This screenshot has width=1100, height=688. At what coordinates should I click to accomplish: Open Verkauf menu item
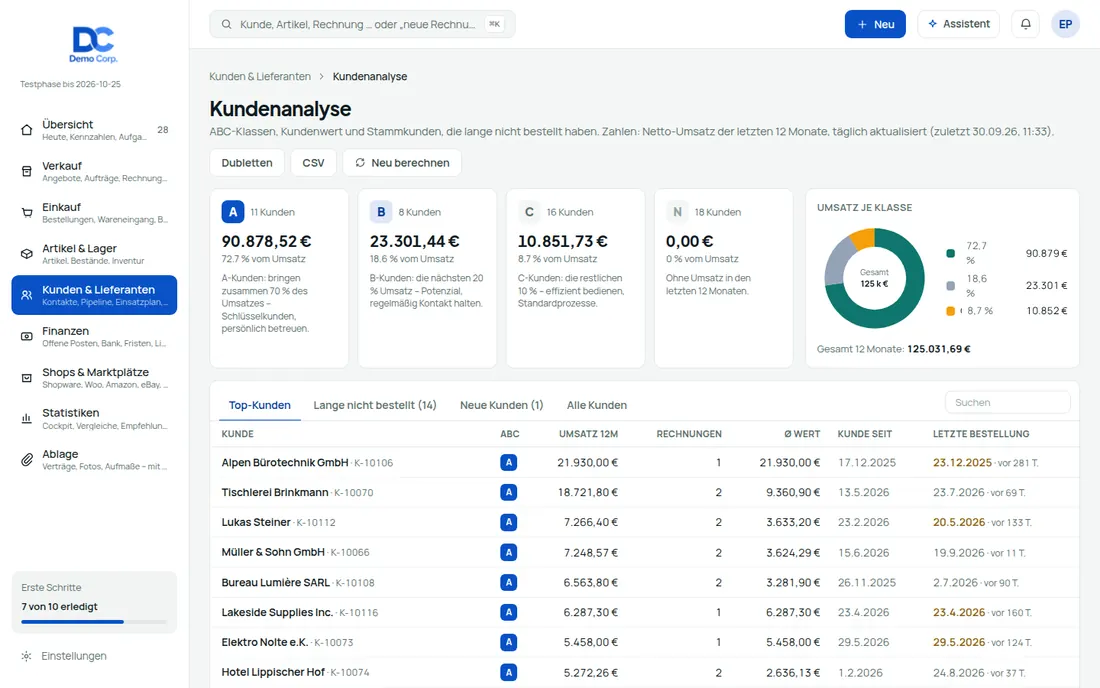coord(94,171)
